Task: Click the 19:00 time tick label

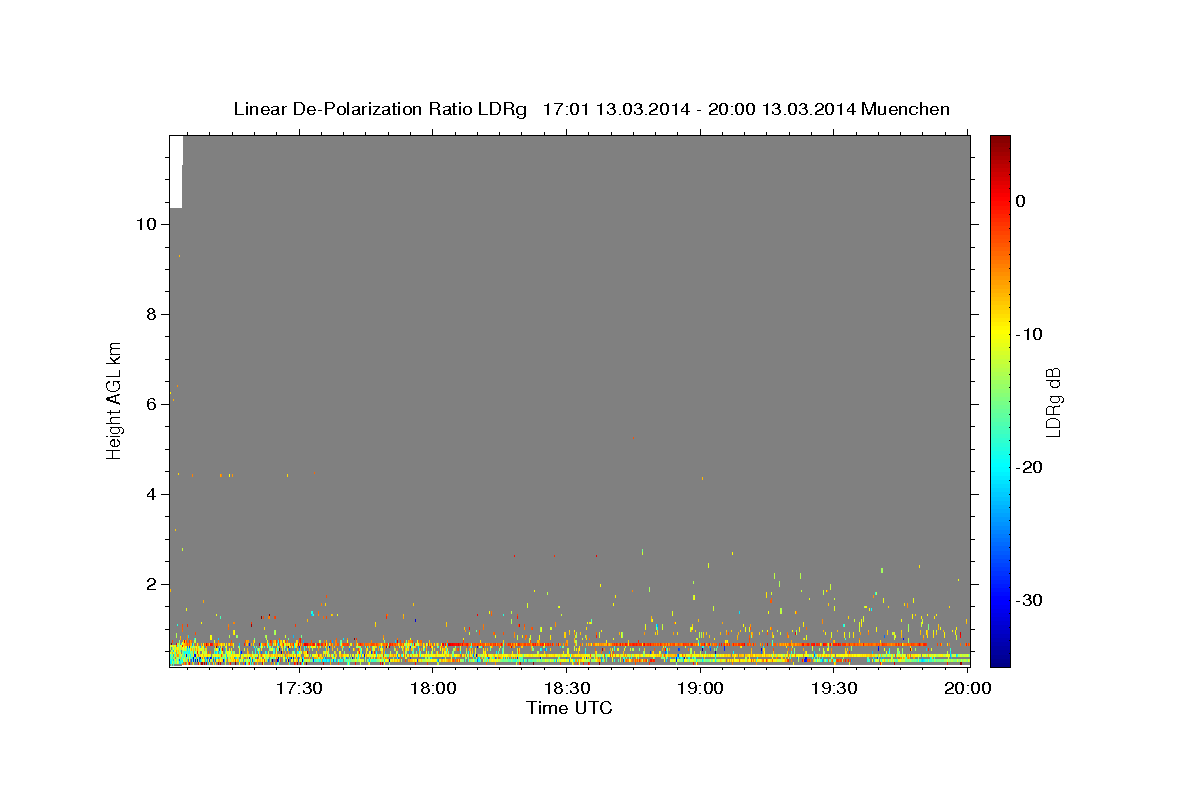Action: pyautogui.click(x=701, y=689)
